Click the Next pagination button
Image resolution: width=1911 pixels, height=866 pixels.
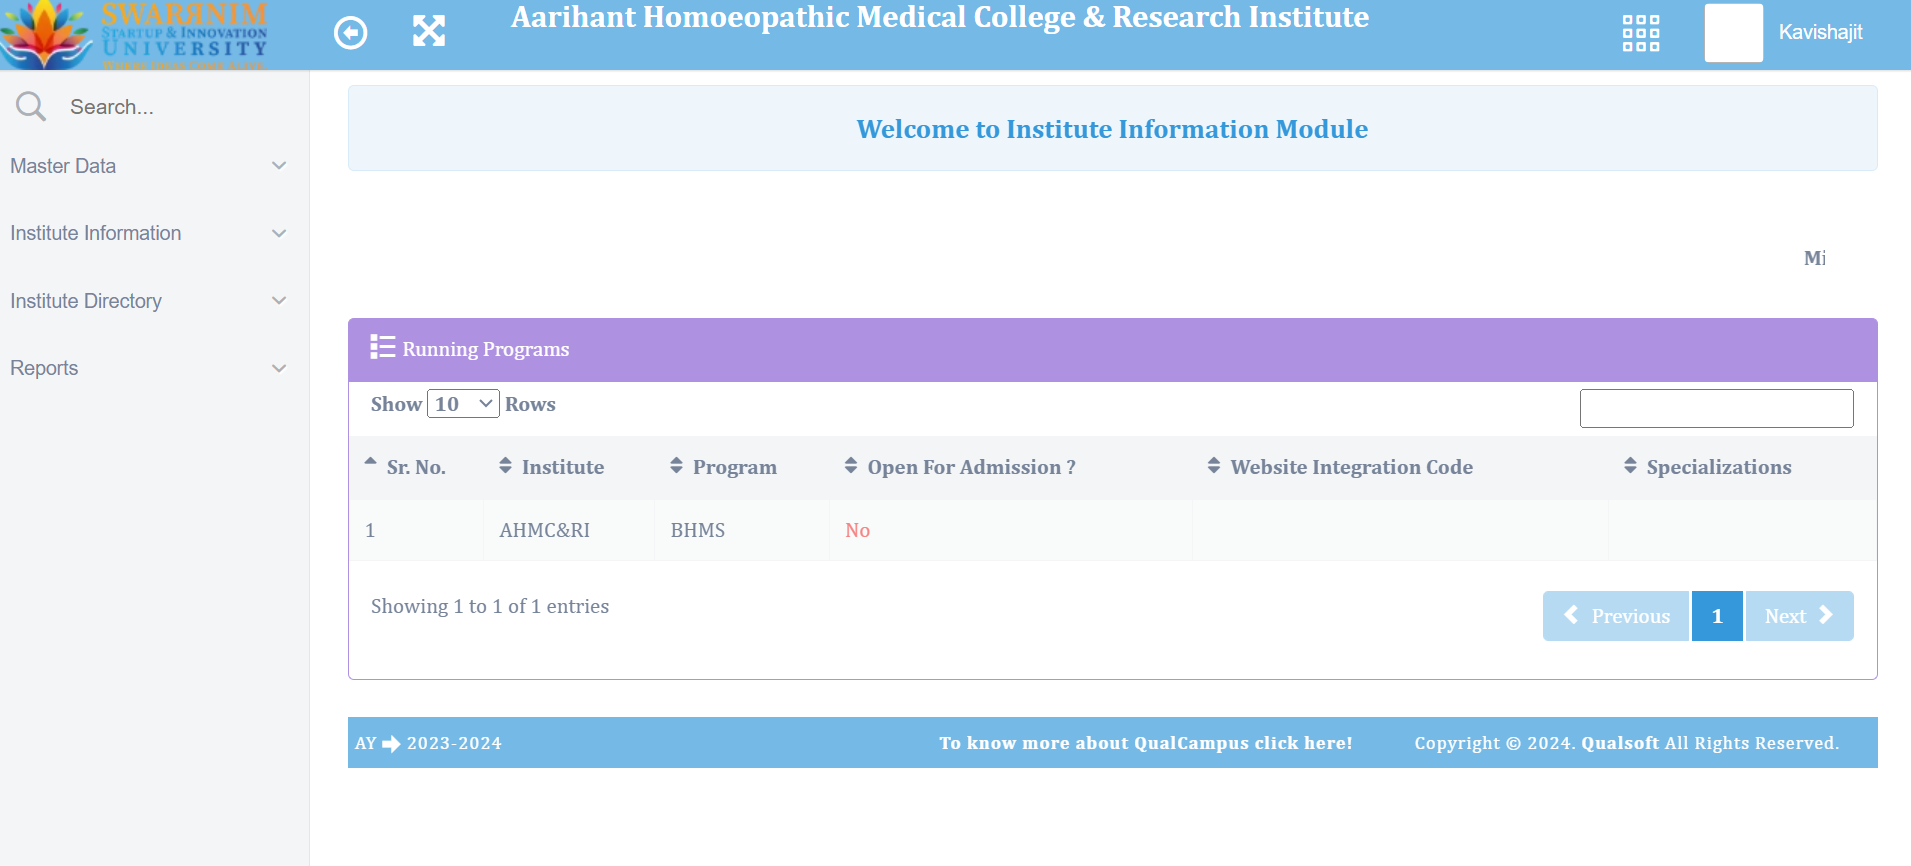(1799, 616)
